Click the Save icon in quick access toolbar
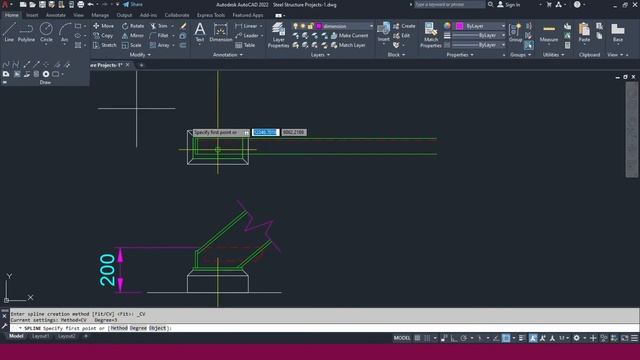This screenshot has width=640, height=360. pyautogui.click(x=42, y=4)
